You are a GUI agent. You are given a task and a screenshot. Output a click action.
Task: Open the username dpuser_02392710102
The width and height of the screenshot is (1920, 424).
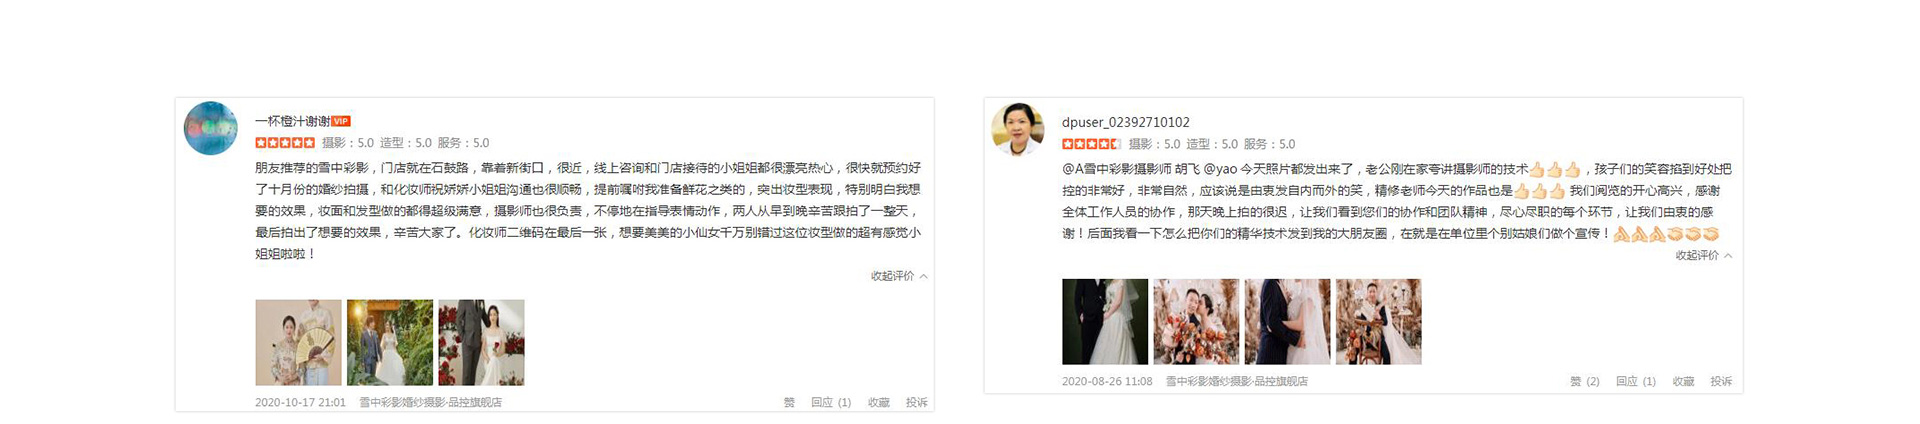coord(1126,123)
